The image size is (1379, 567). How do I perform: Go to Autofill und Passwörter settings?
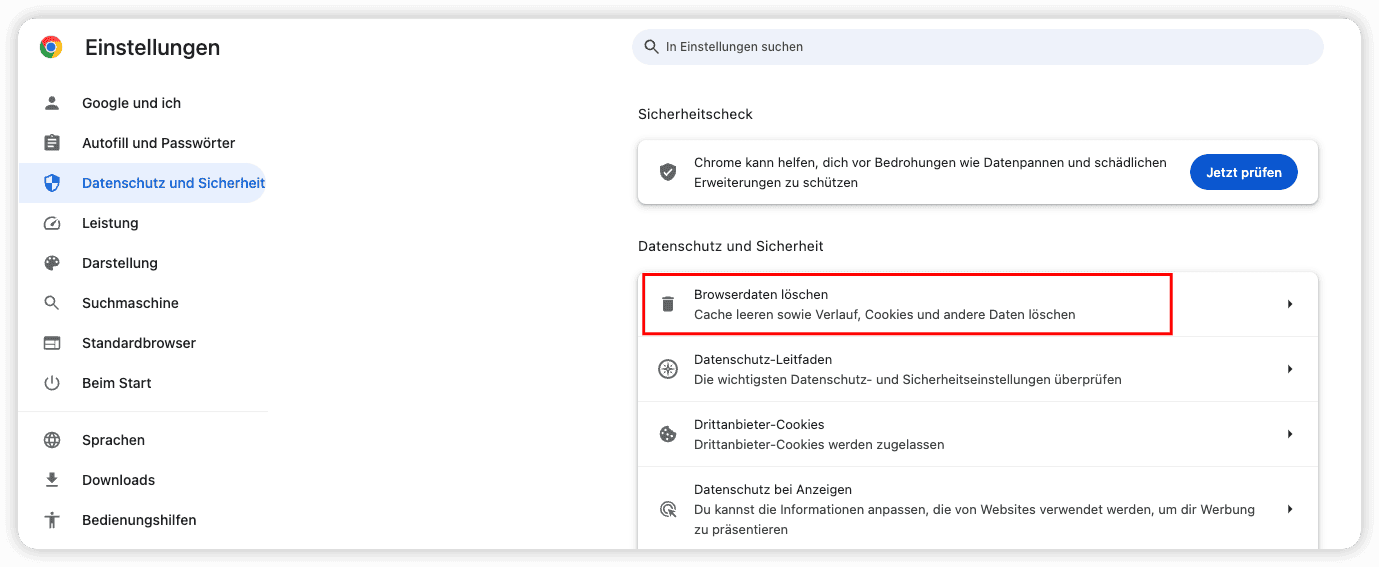pos(158,143)
